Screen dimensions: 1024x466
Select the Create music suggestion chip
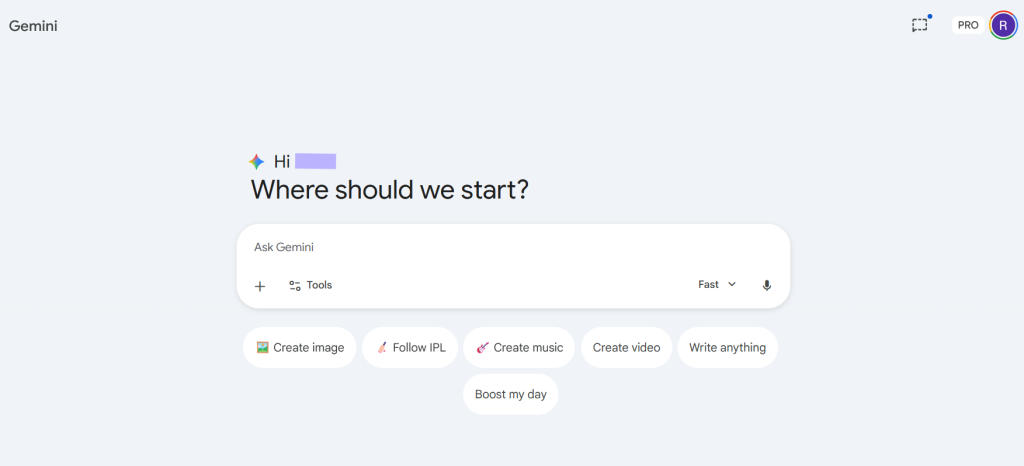click(519, 347)
